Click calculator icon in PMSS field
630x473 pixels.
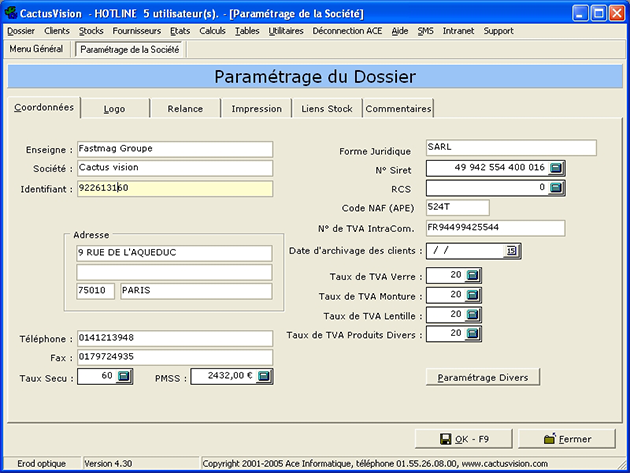tap(263, 377)
